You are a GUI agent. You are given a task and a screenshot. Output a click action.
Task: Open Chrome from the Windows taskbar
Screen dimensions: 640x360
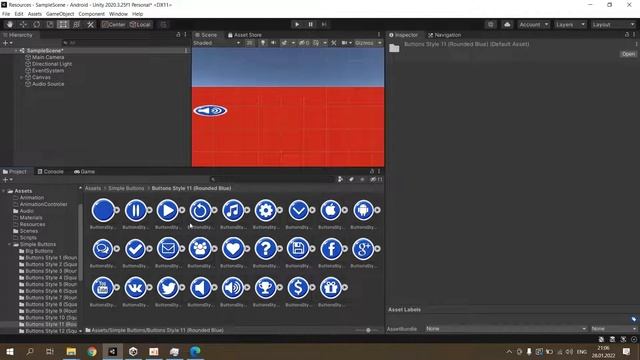[x=92, y=351]
